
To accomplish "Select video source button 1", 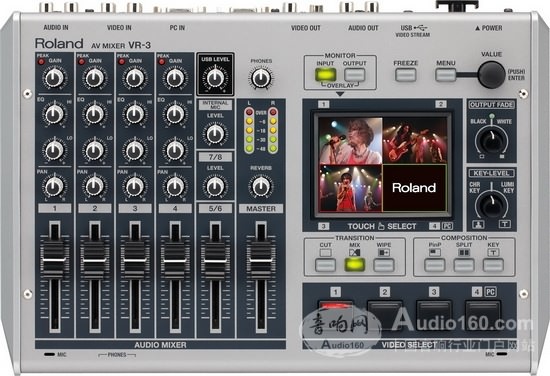I will [336, 313].
